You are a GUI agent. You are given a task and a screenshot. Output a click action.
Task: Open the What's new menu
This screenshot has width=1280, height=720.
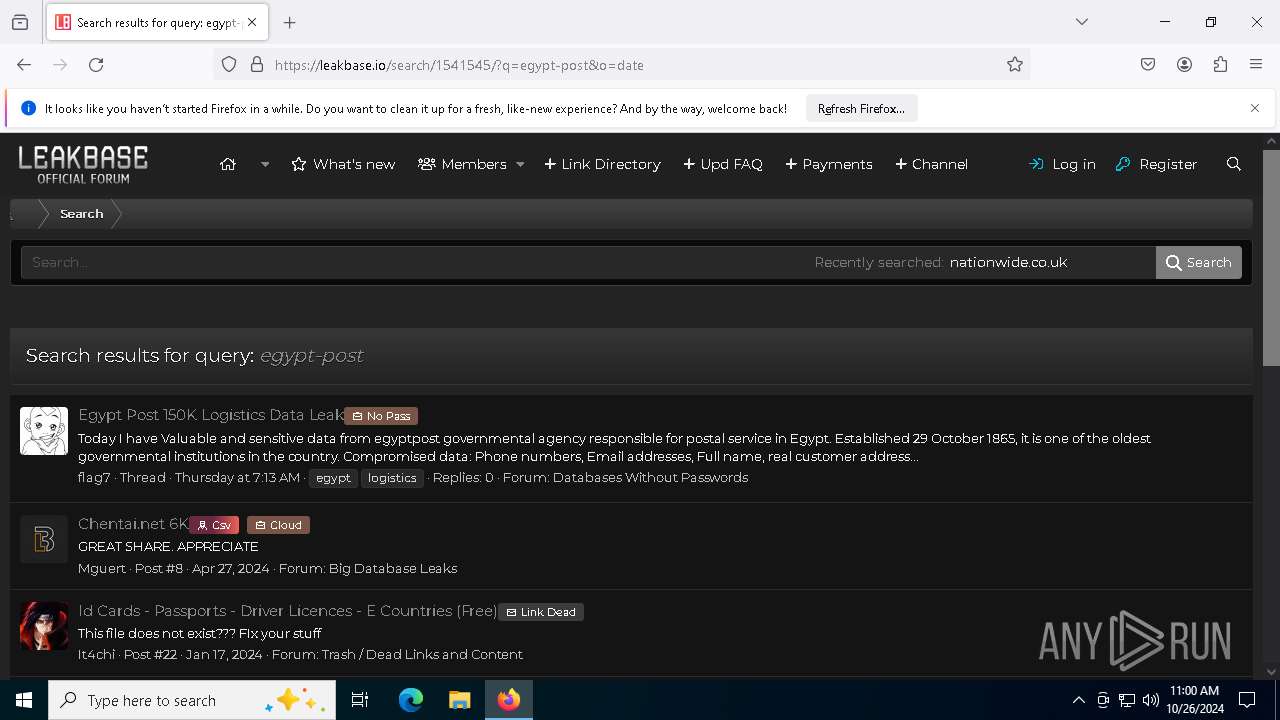point(343,164)
